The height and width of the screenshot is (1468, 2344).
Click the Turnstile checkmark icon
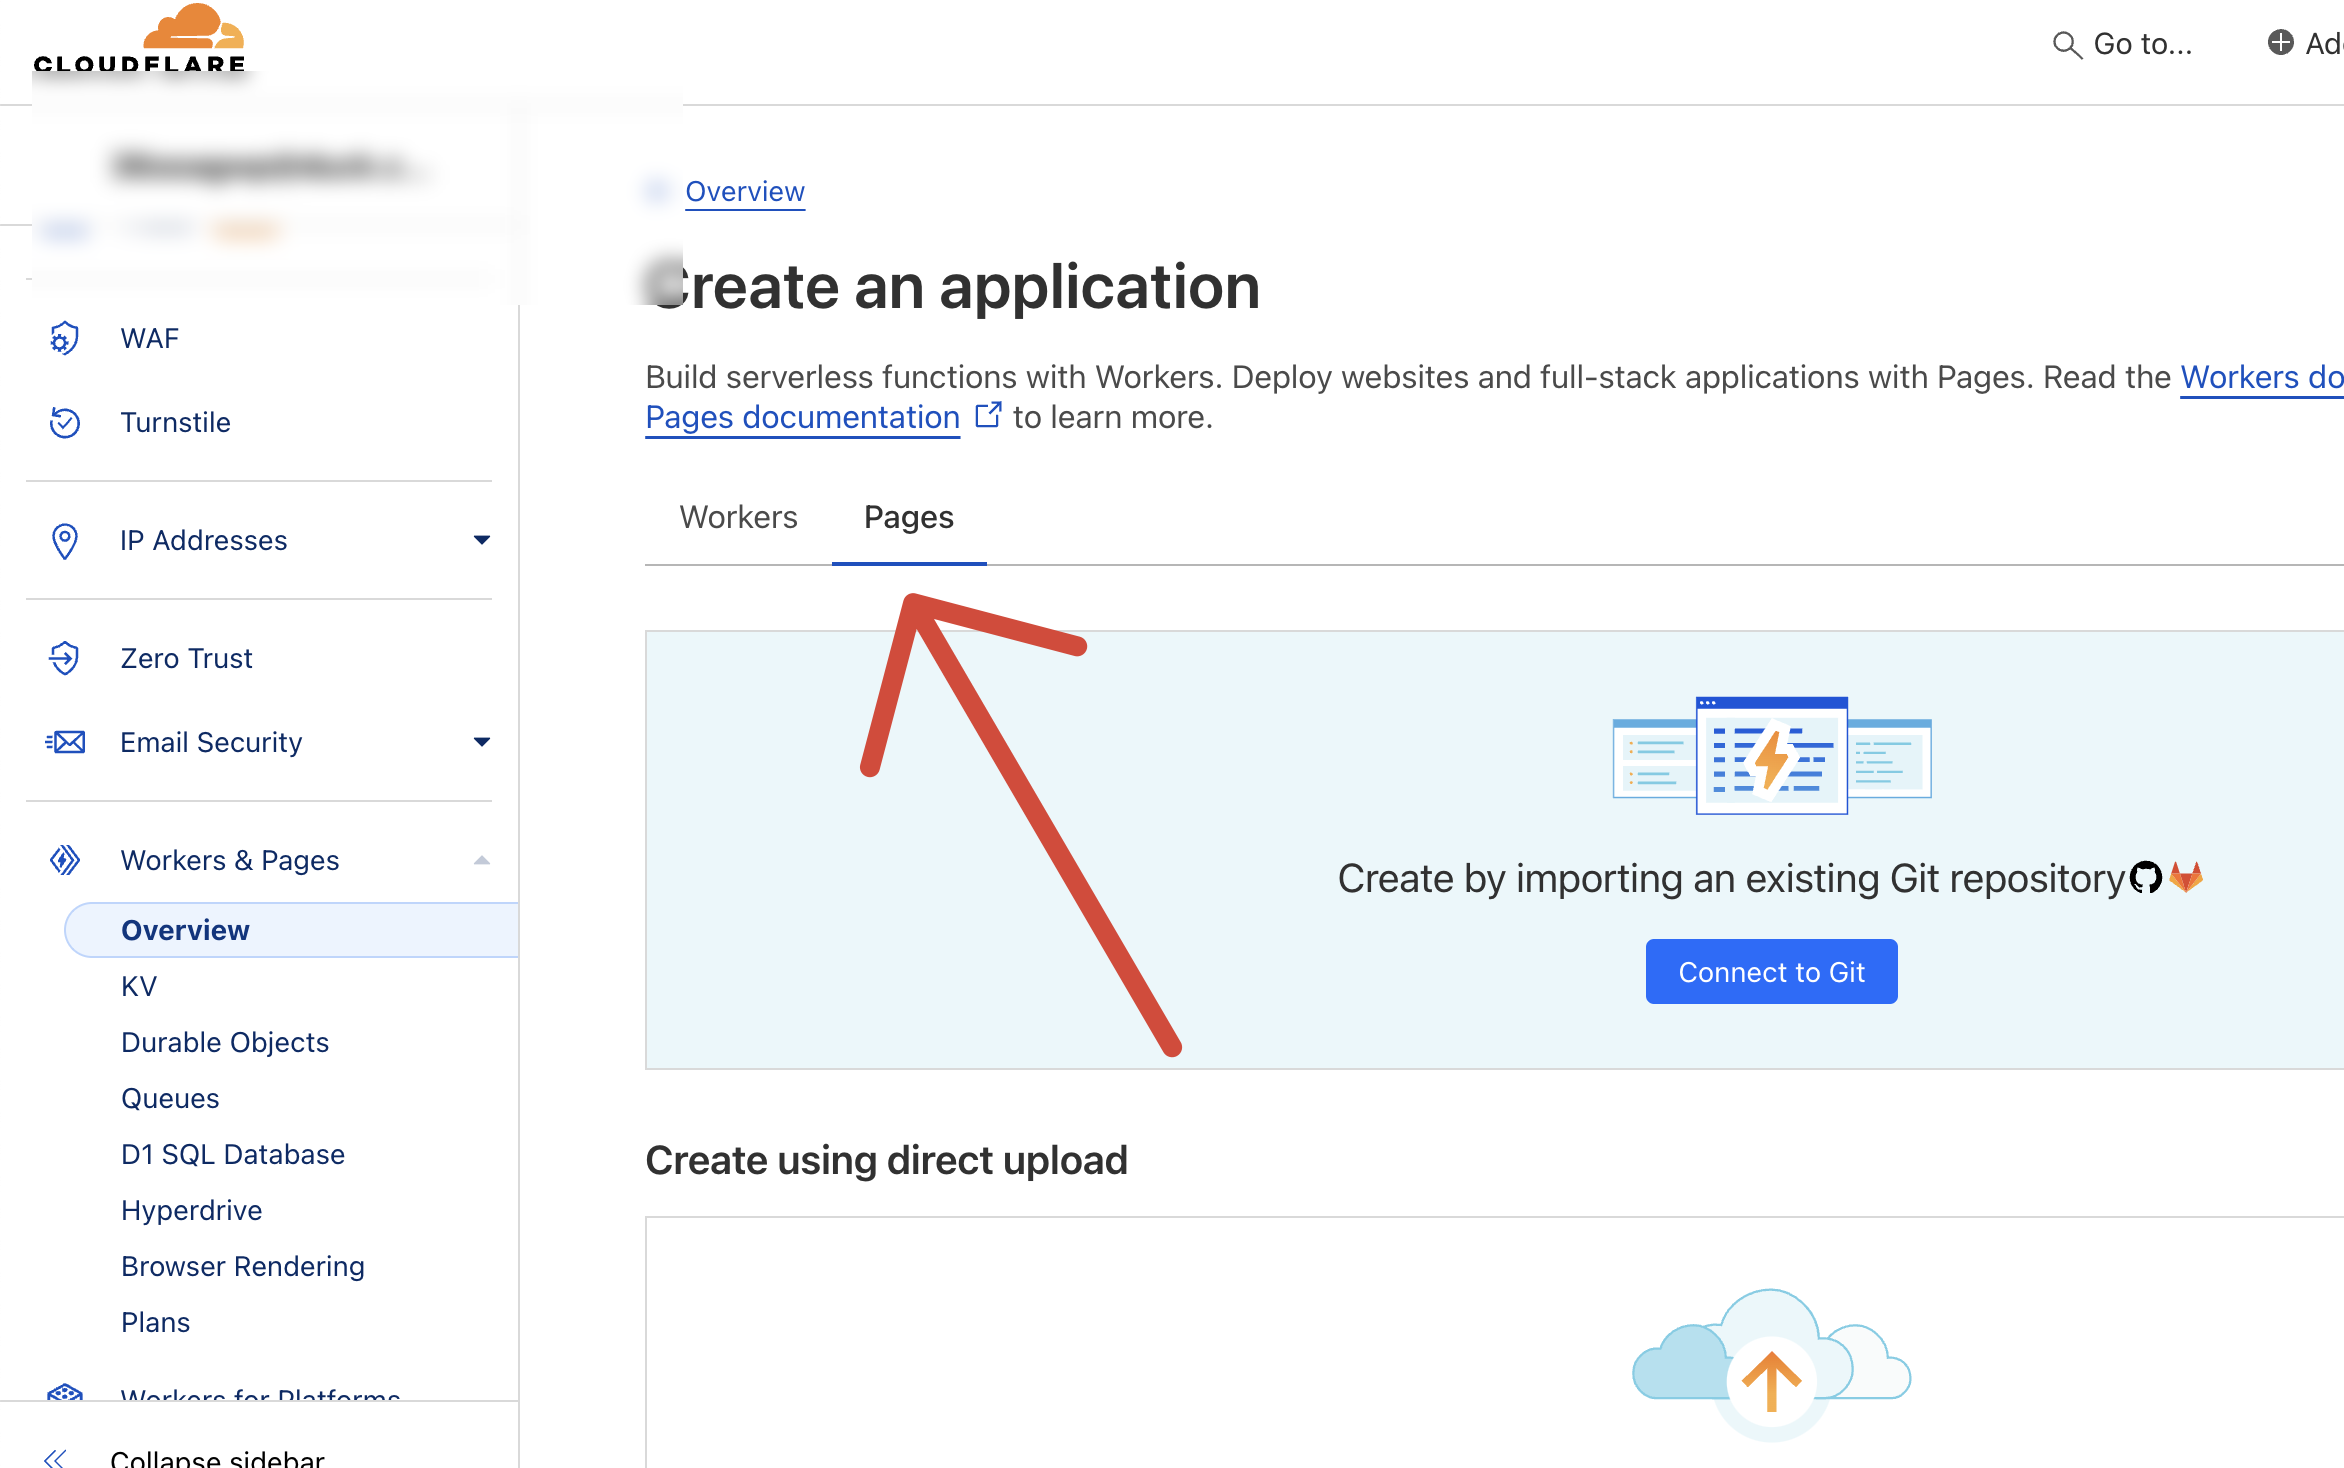point(64,422)
